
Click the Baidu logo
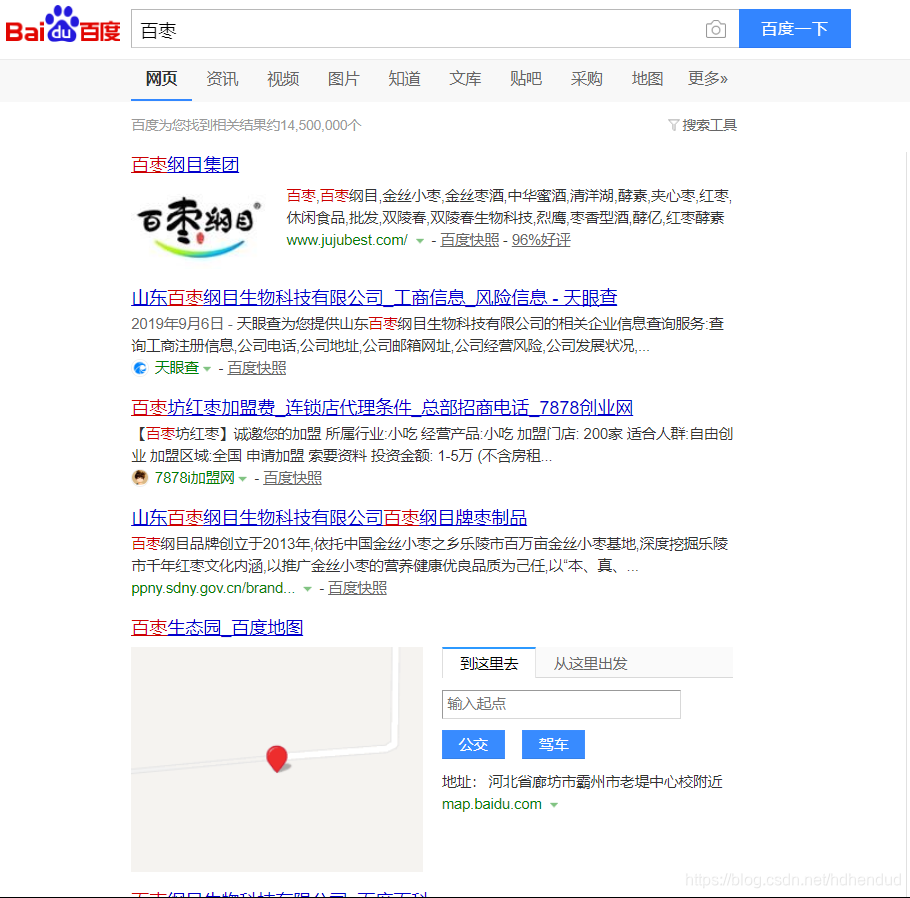pyautogui.click(x=63, y=26)
